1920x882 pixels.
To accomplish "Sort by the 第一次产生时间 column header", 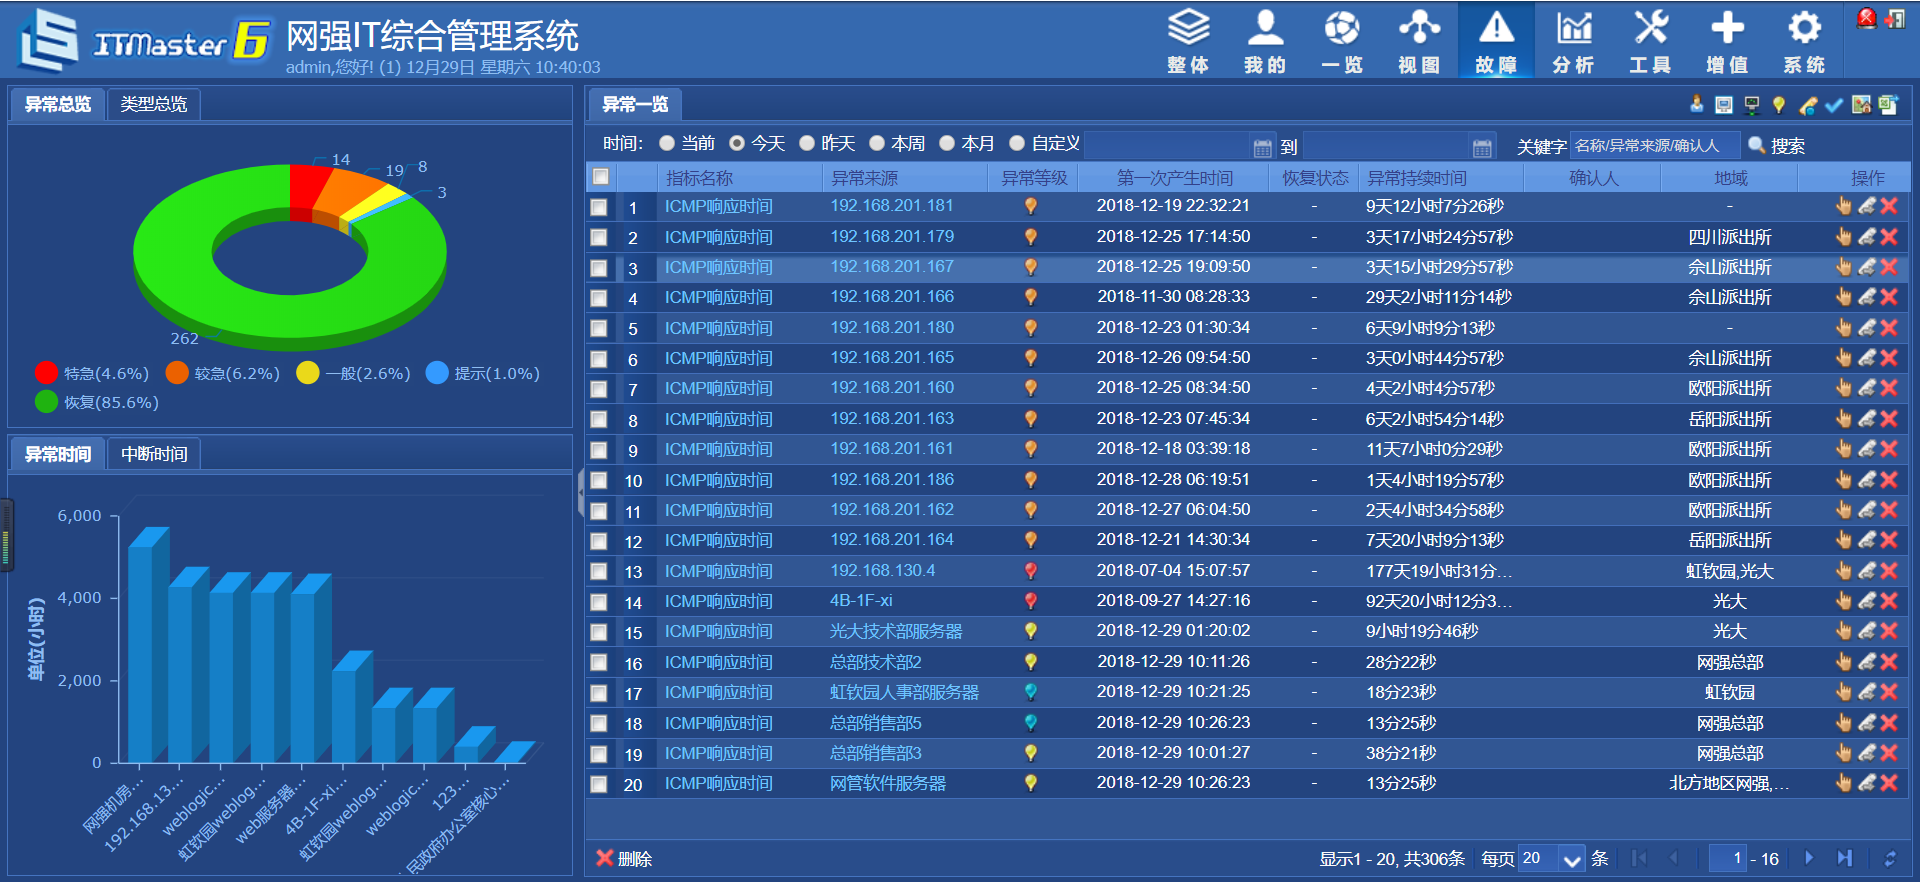I will (1175, 178).
